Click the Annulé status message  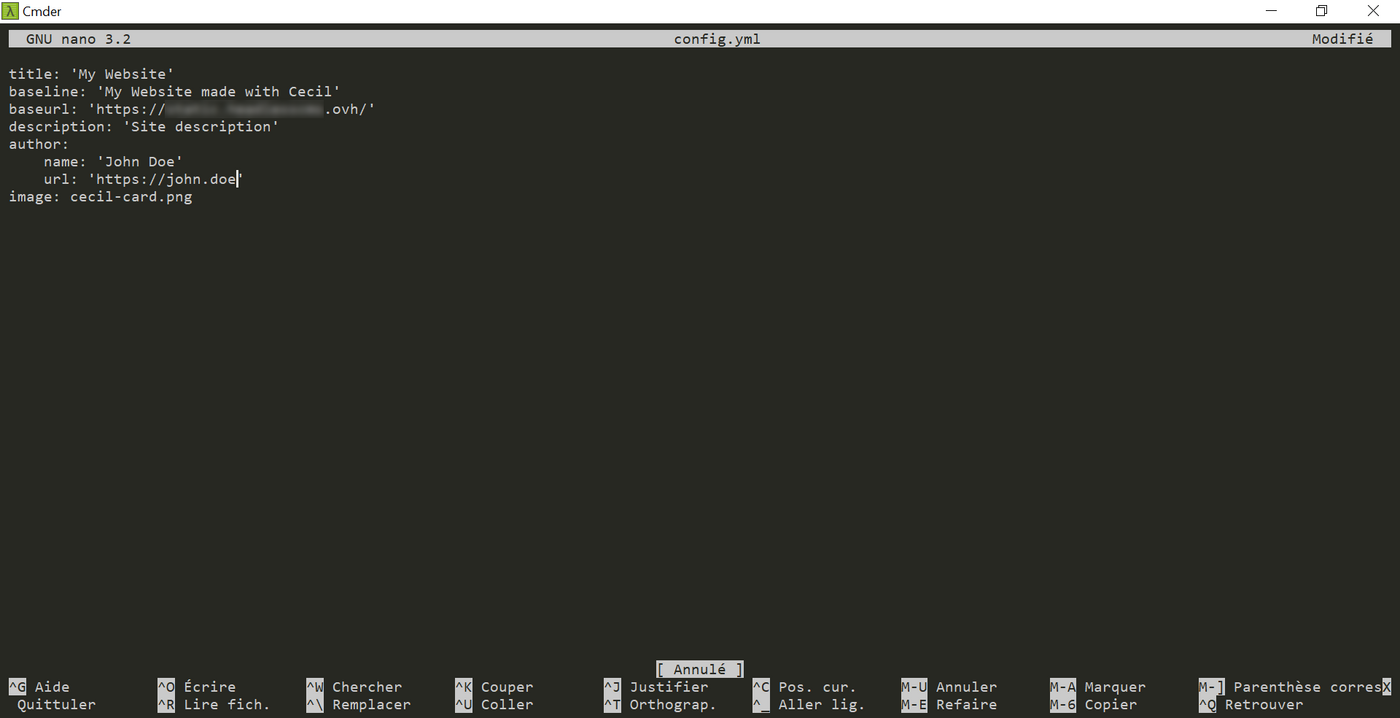tap(699, 668)
